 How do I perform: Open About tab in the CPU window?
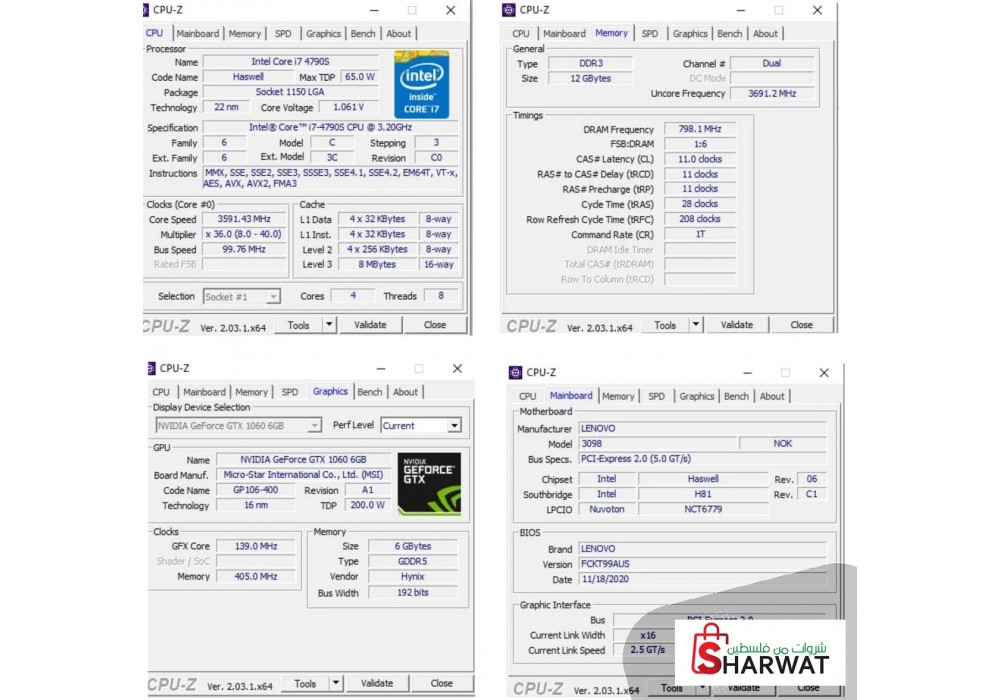pos(399,34)
